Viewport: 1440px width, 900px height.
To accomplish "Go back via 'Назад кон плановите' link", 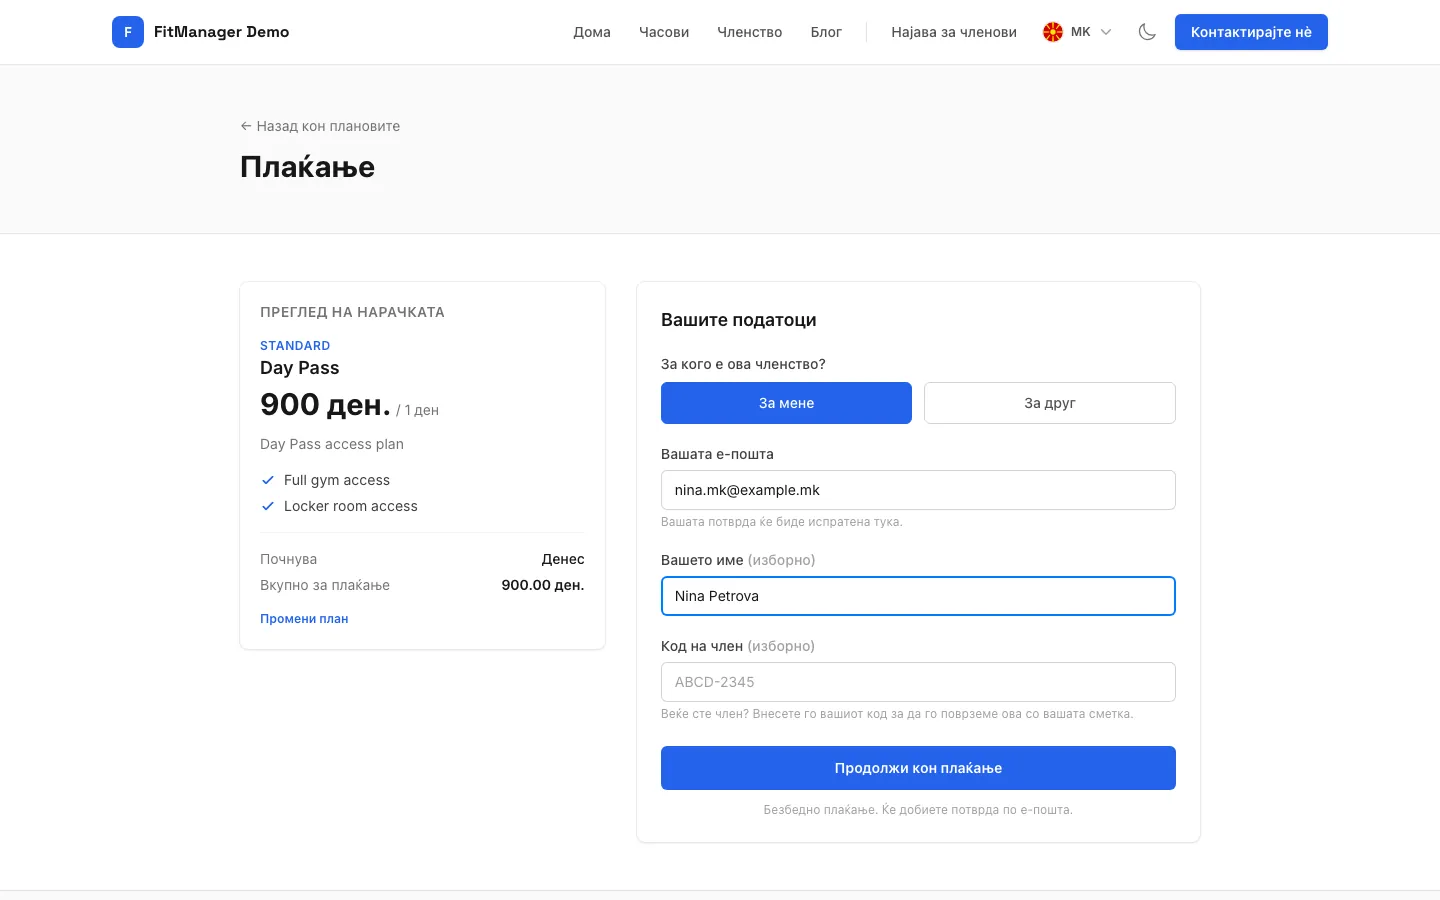I will [x=320, y=126].
